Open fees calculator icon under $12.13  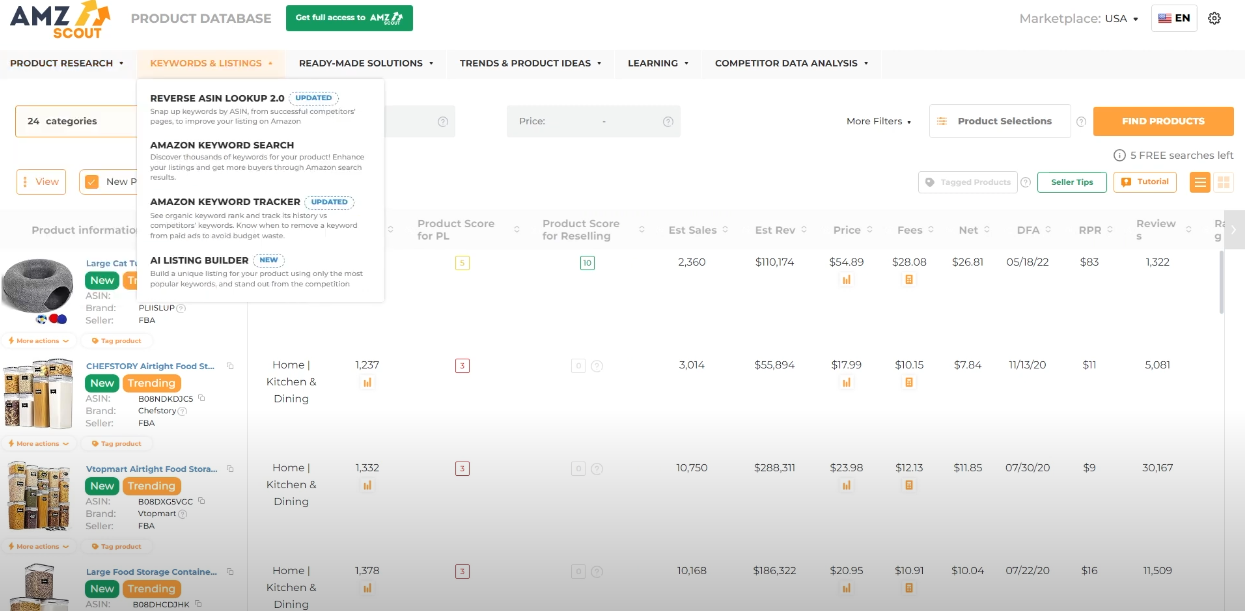point(909,485)
